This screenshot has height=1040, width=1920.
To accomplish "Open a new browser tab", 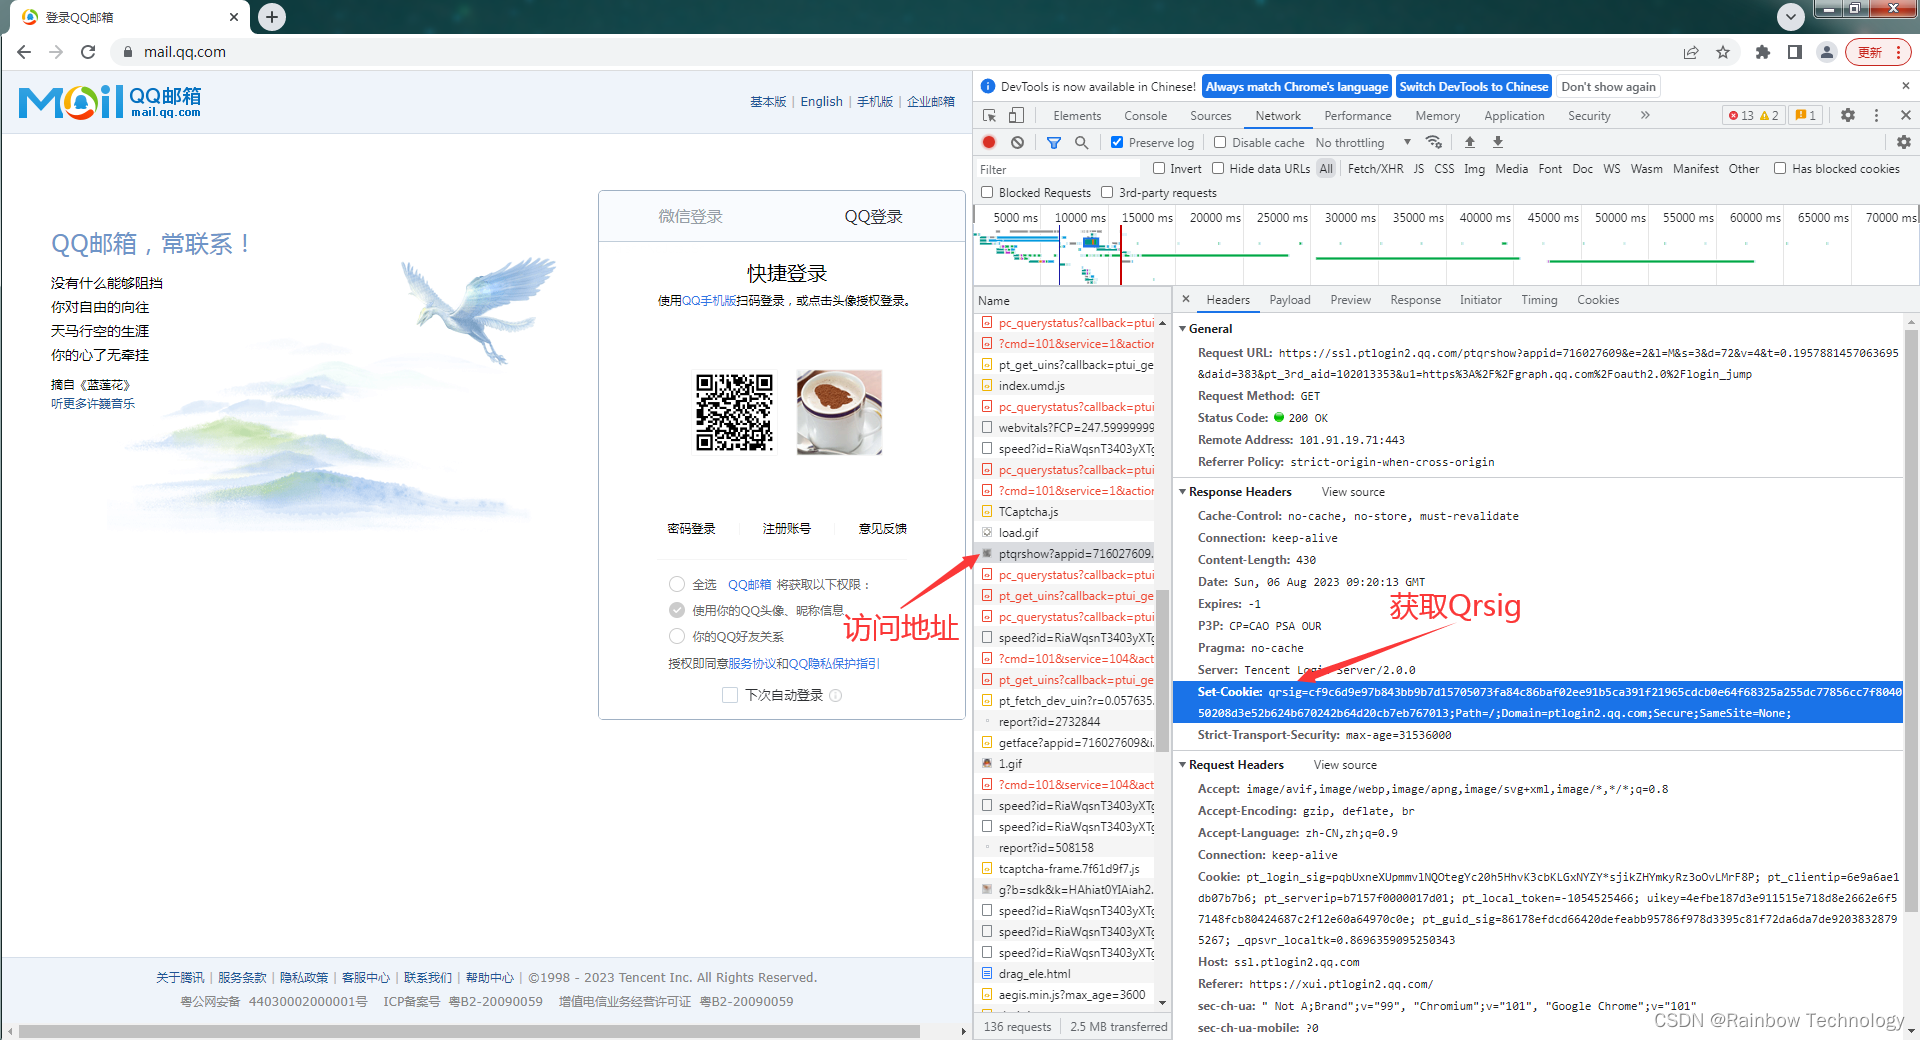I will pos(272,16).
